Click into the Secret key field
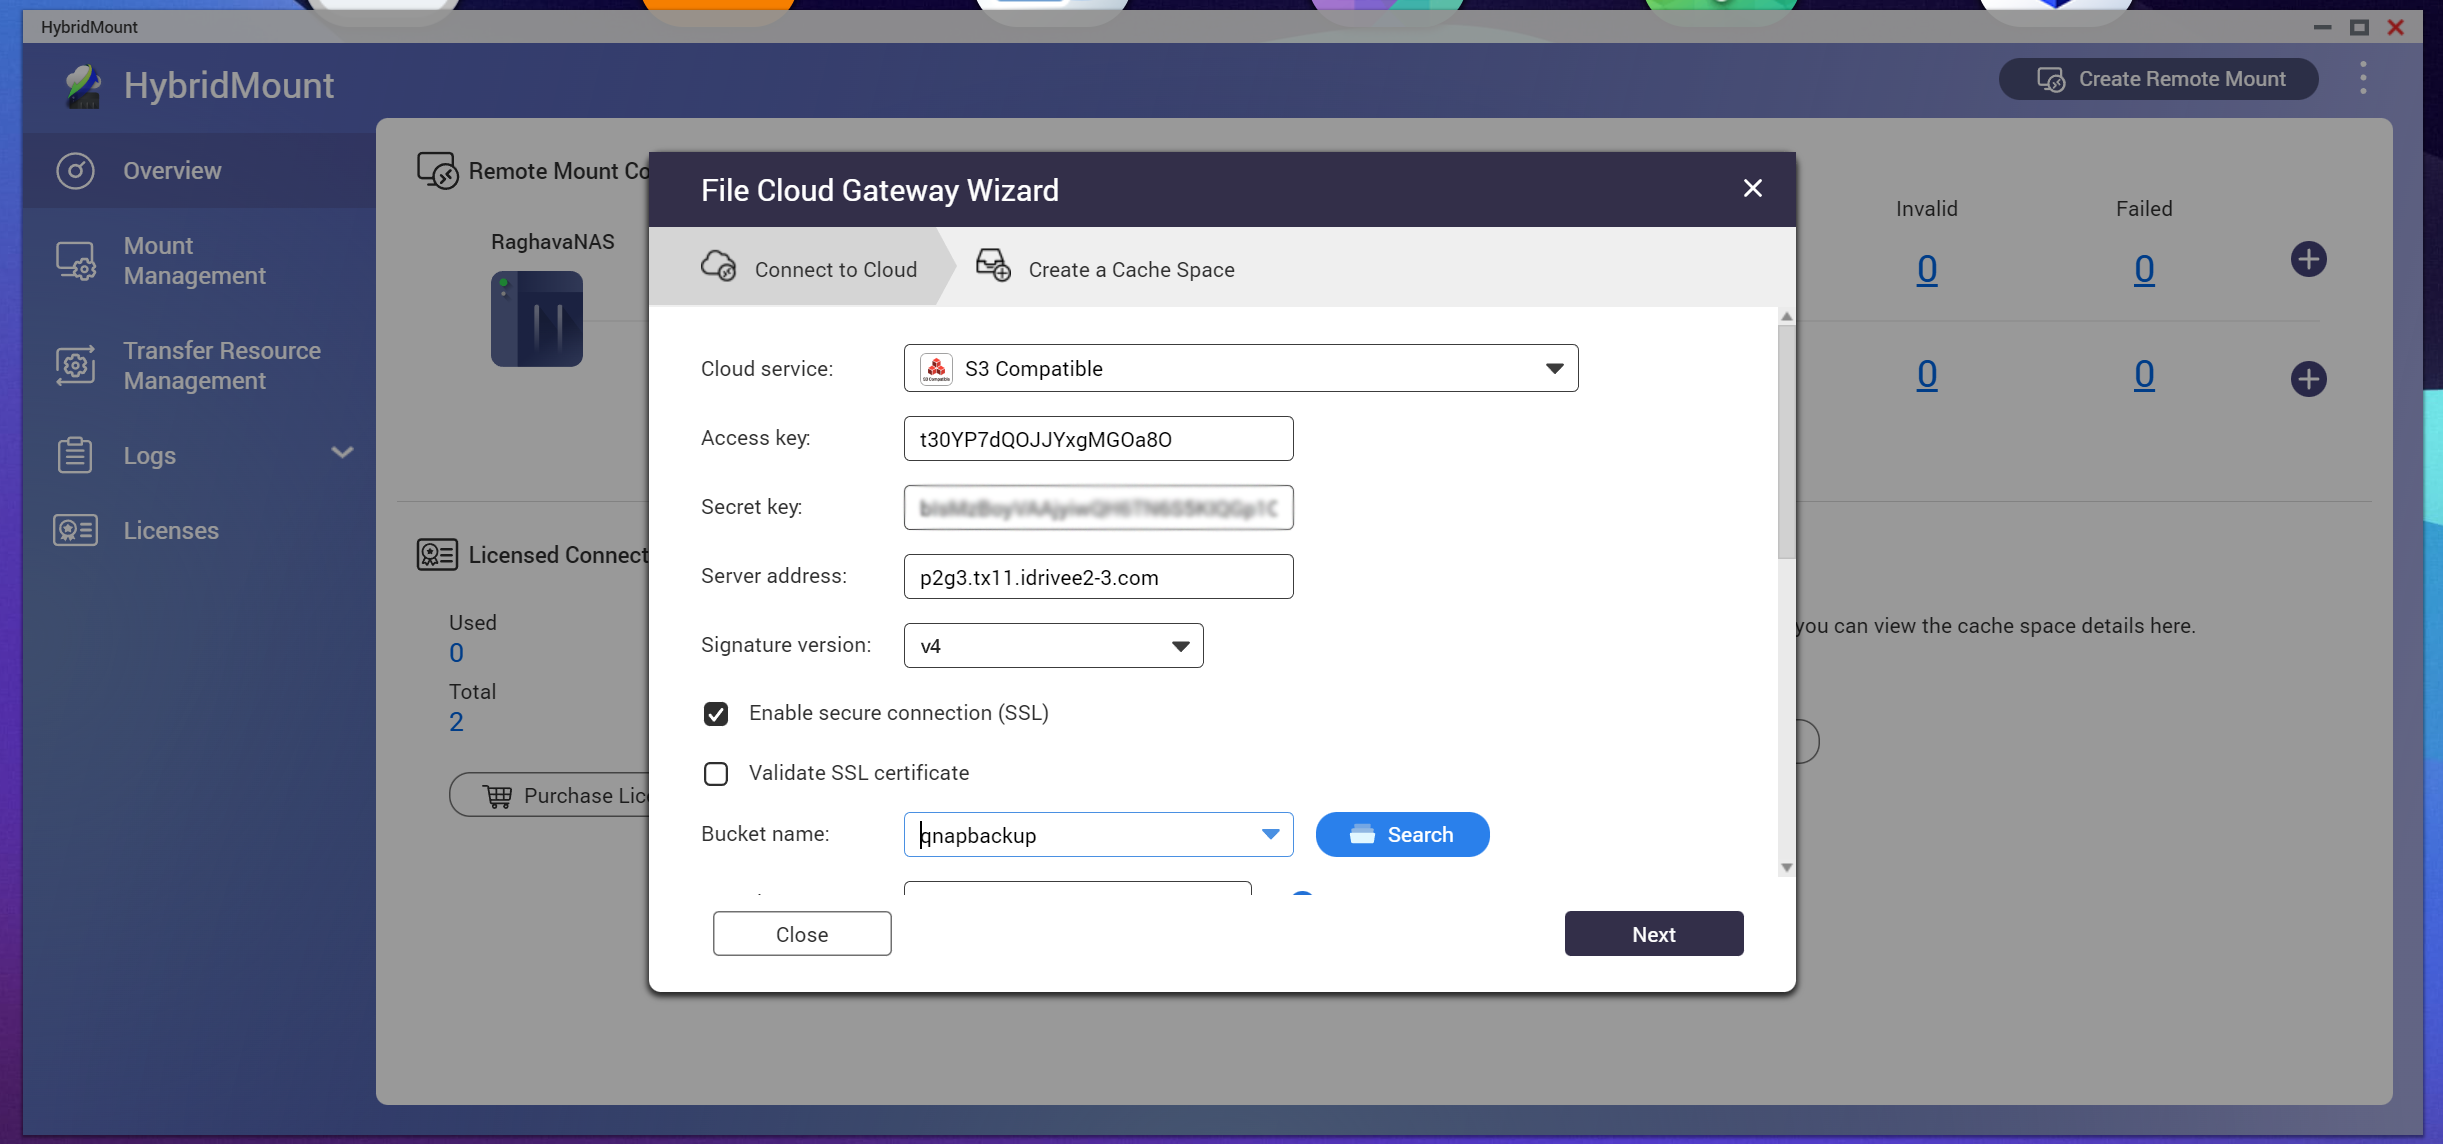This screenshot has height=1144, width=2443. [x=1098, y=508]
